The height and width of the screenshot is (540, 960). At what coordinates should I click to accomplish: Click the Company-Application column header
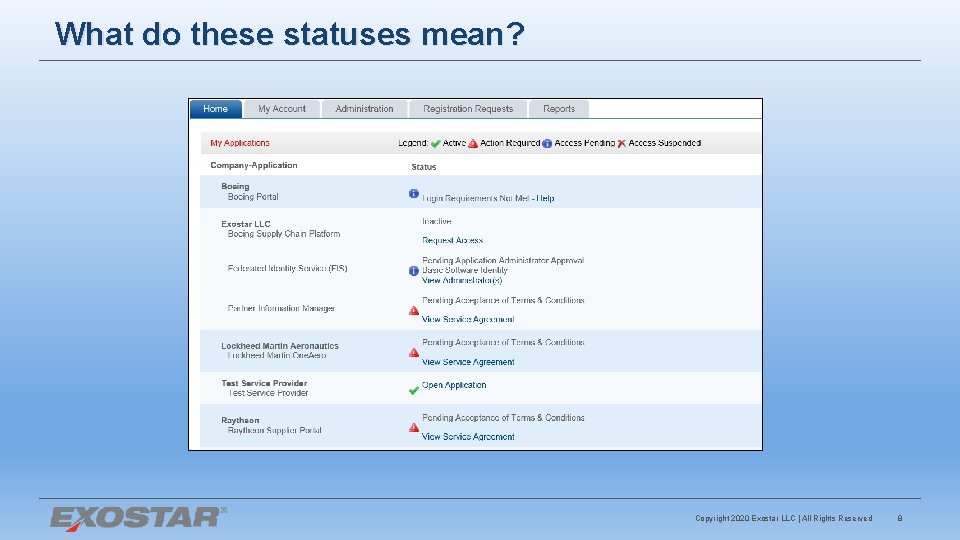tap(253, 165)
